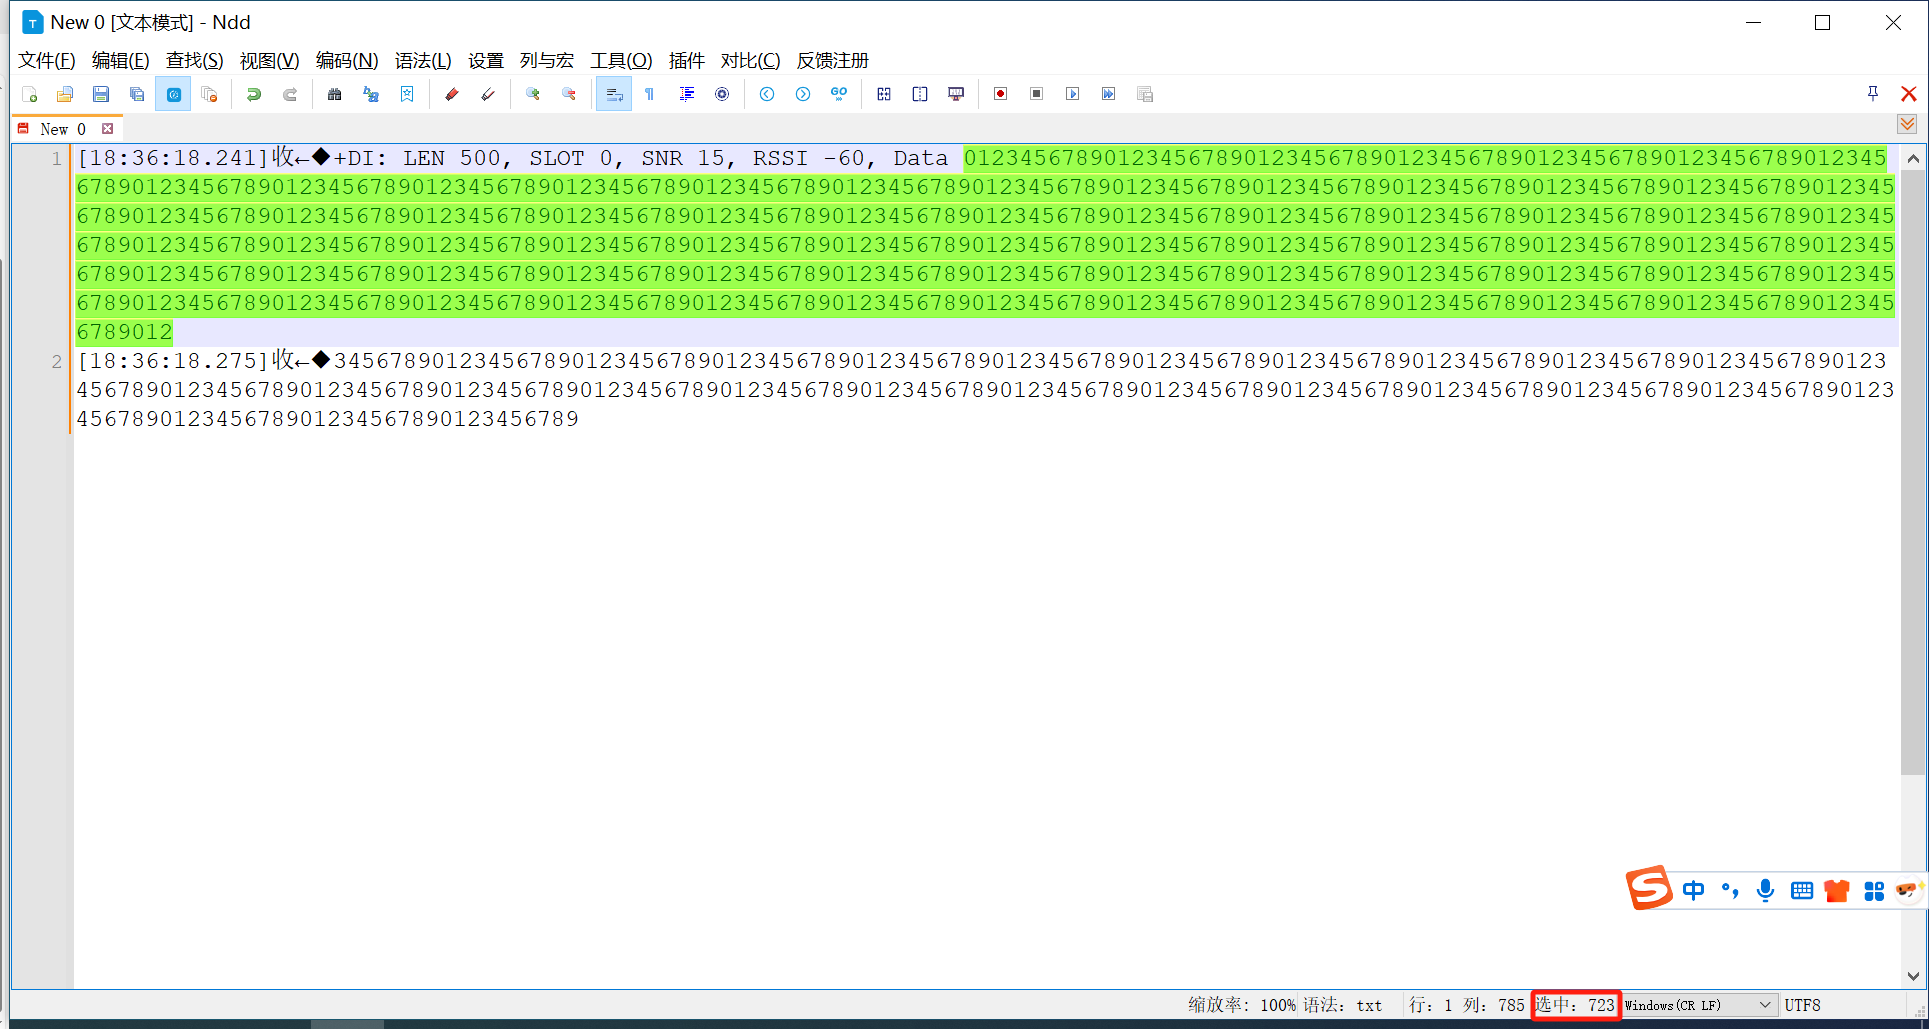Image resolution: width=1929 pixels, height=1029 pixels.
Task: Zoom in using the magnifier plus icon
Action: [533, 94]
